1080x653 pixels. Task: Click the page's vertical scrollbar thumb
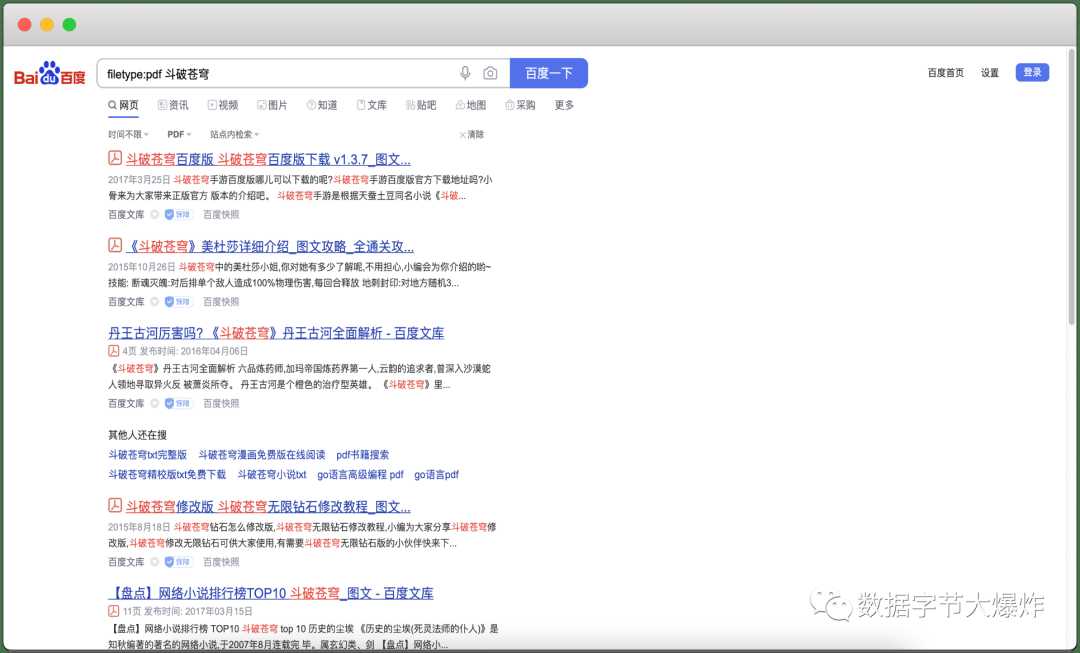click(1071, 186)
